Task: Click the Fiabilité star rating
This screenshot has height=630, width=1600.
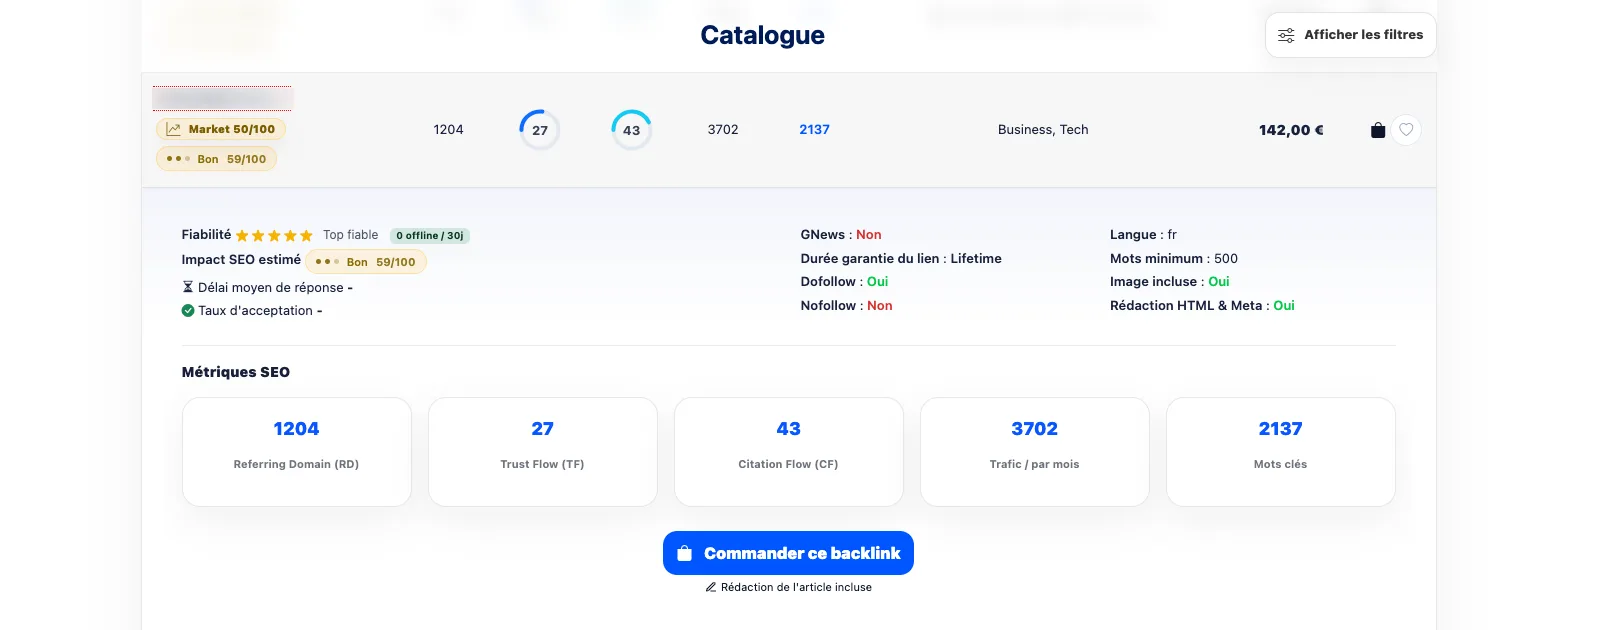Action: click(274, 236)
